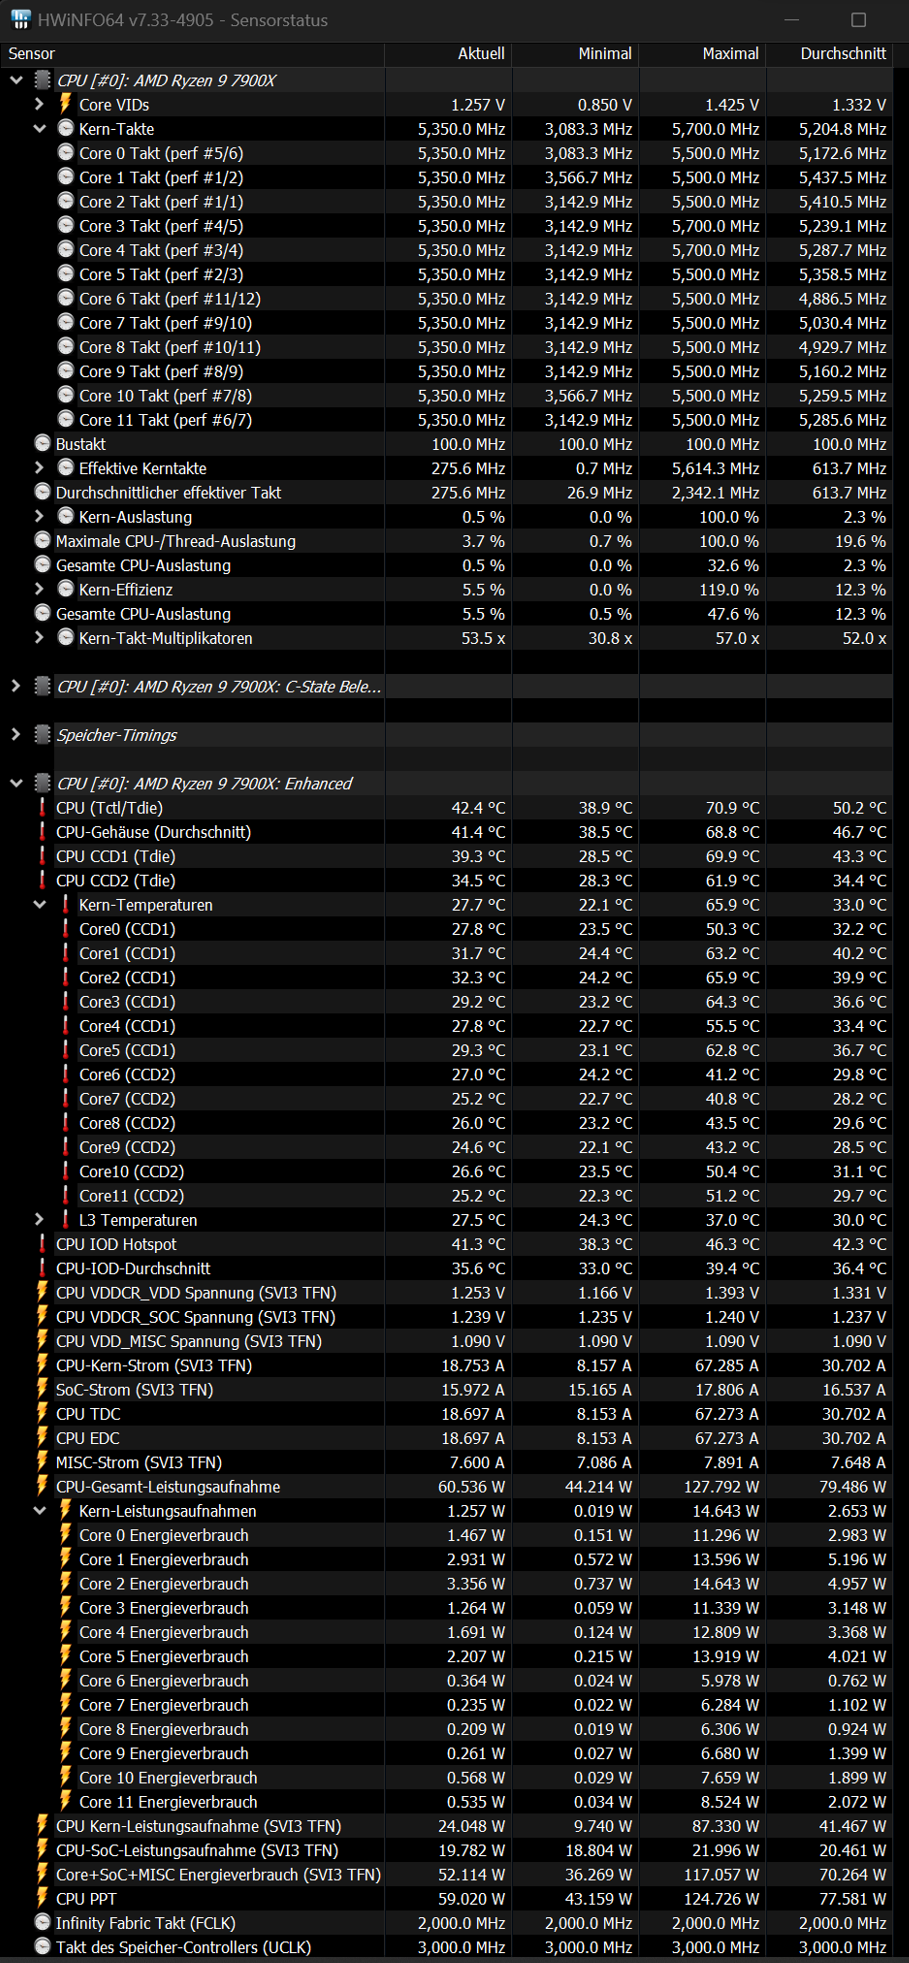Click the Minimal column header

[576, 53]
